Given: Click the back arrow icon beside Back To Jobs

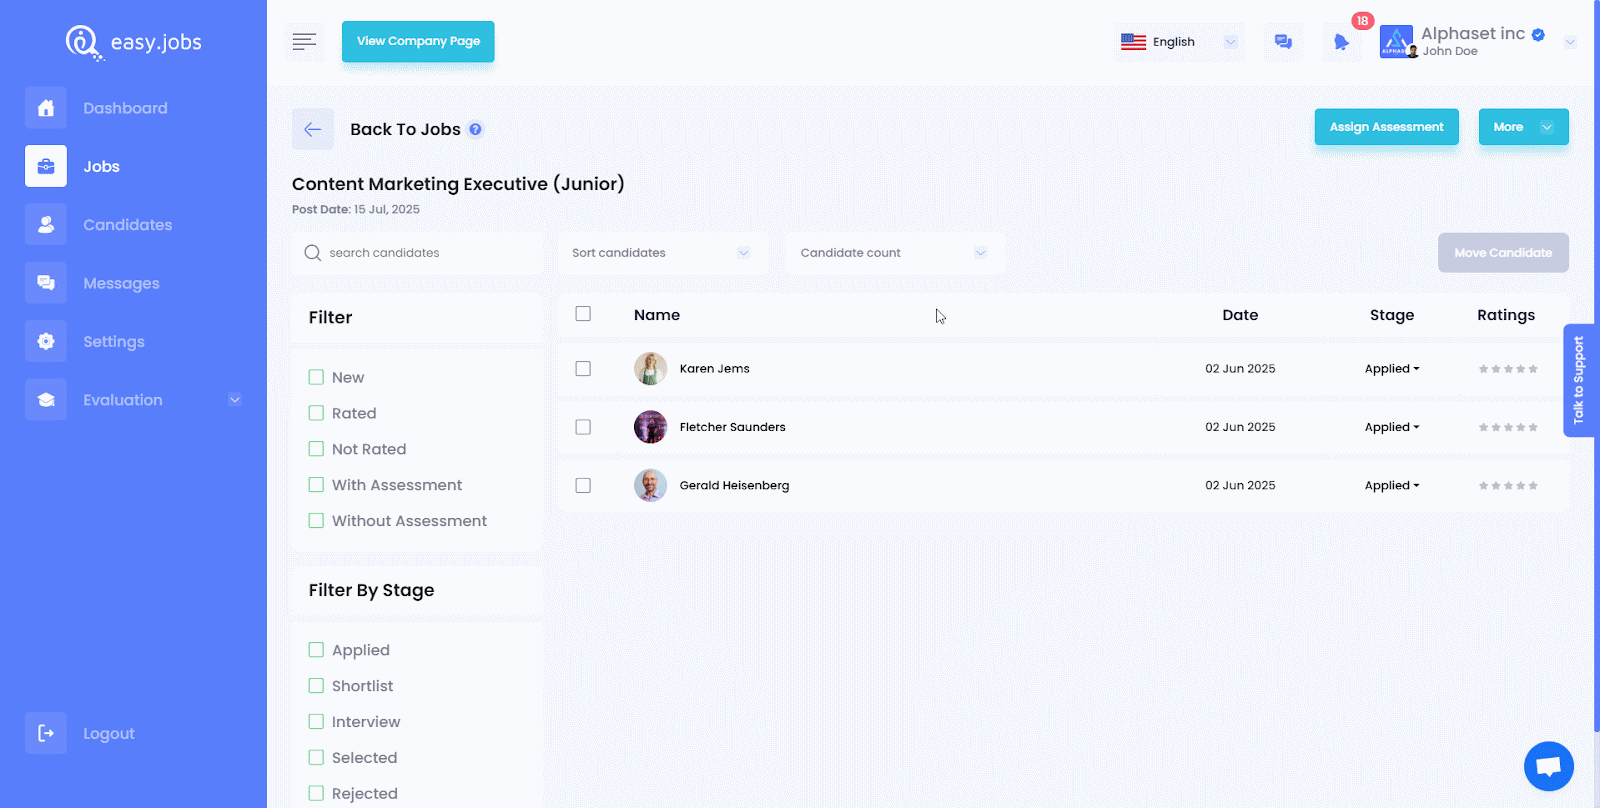Looking at the screenshot, I should (312, 129).
